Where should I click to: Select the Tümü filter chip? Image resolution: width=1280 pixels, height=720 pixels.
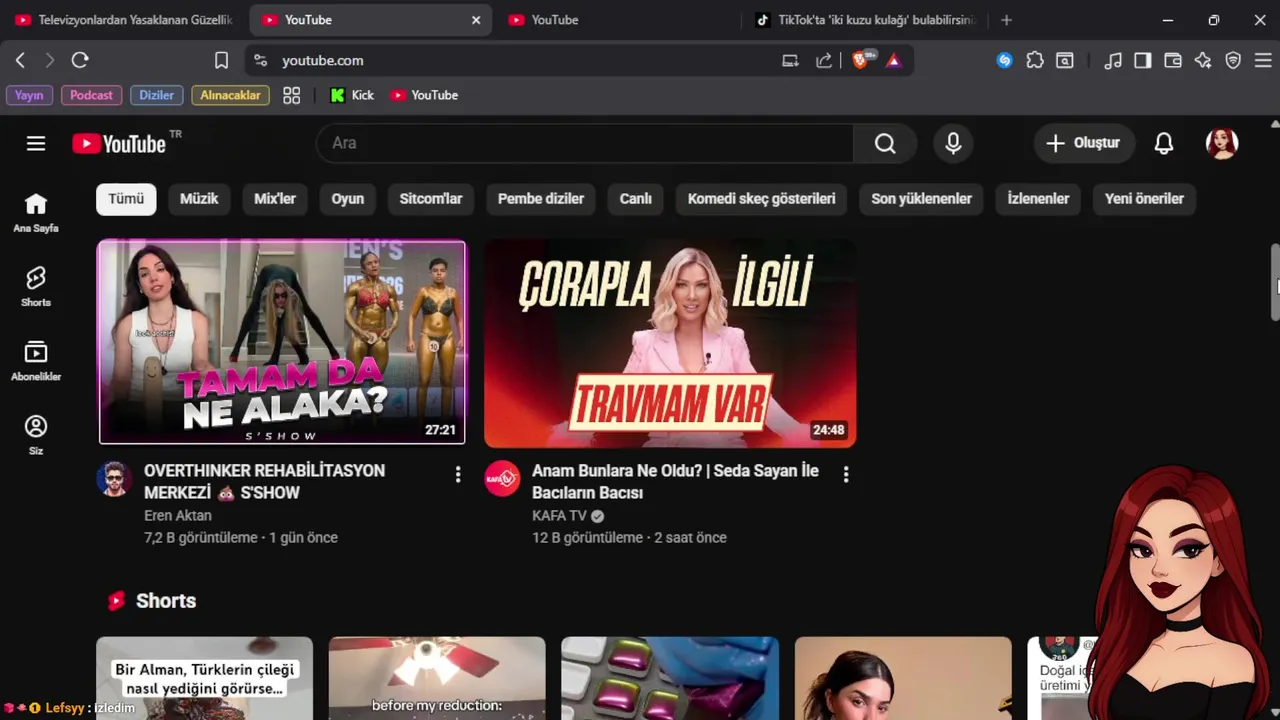[126, 198]
